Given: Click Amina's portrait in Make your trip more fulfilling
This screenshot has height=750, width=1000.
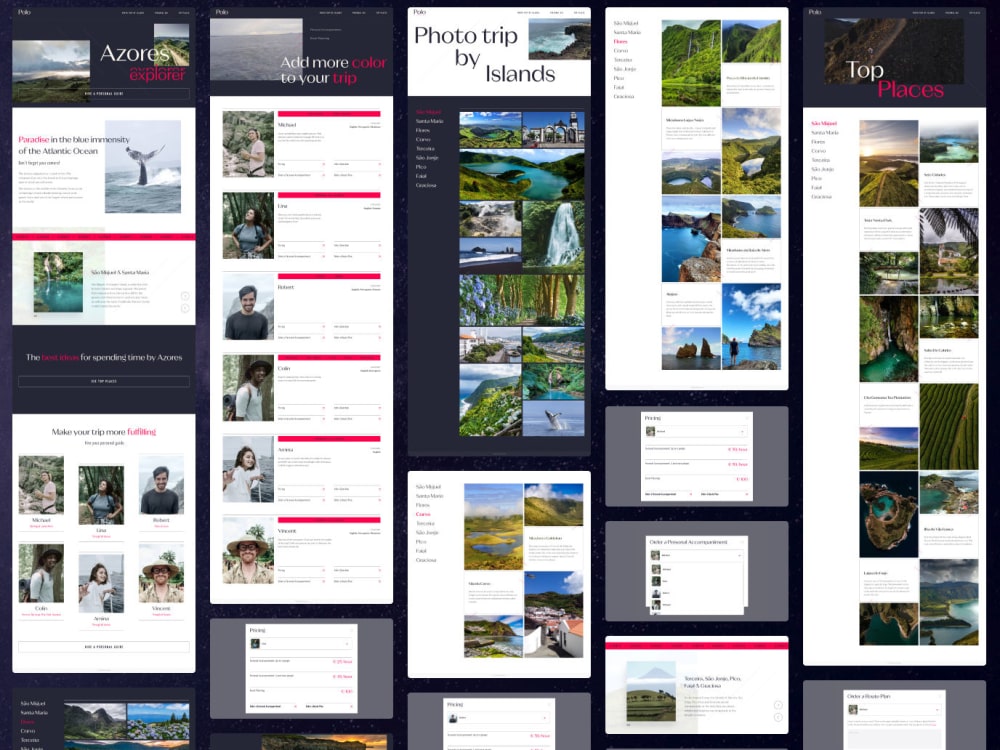Looking at the screenshot, I should pyautogui.click(x=101, y=584).
